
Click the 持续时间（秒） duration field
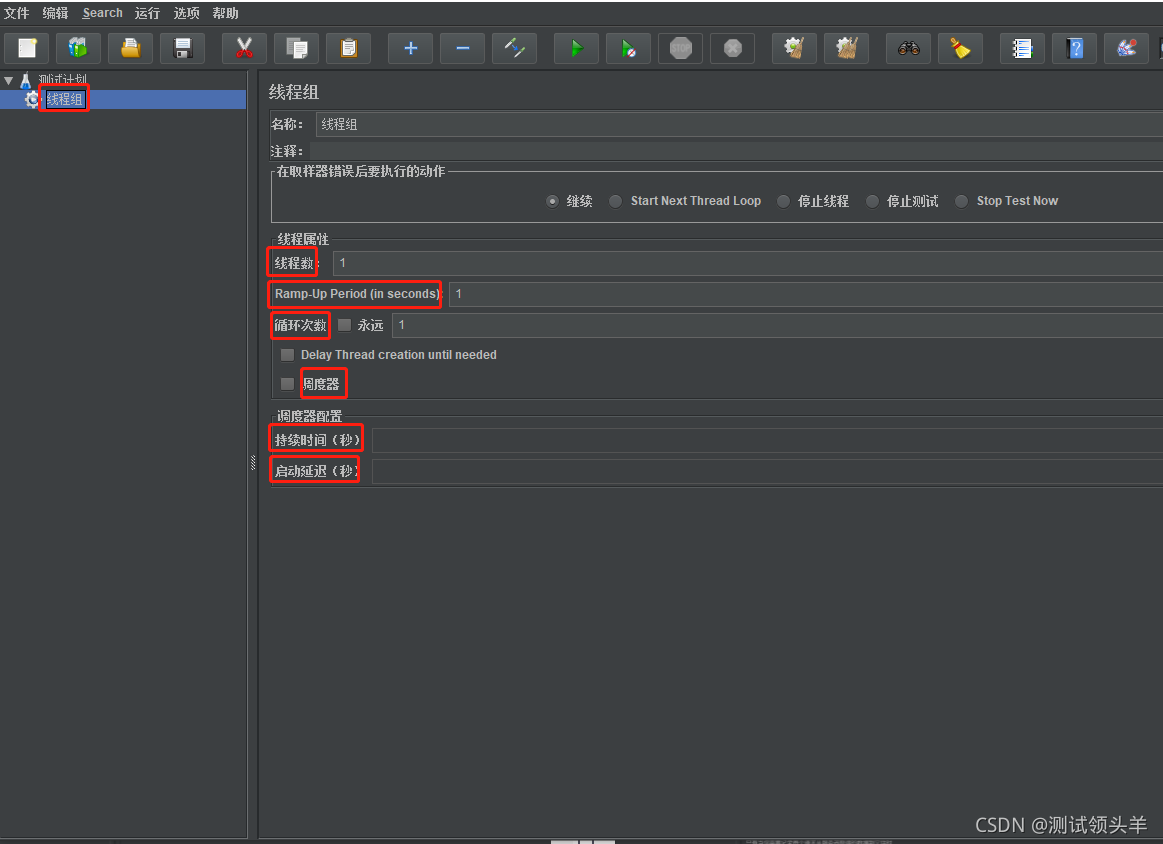coord(767,440)
